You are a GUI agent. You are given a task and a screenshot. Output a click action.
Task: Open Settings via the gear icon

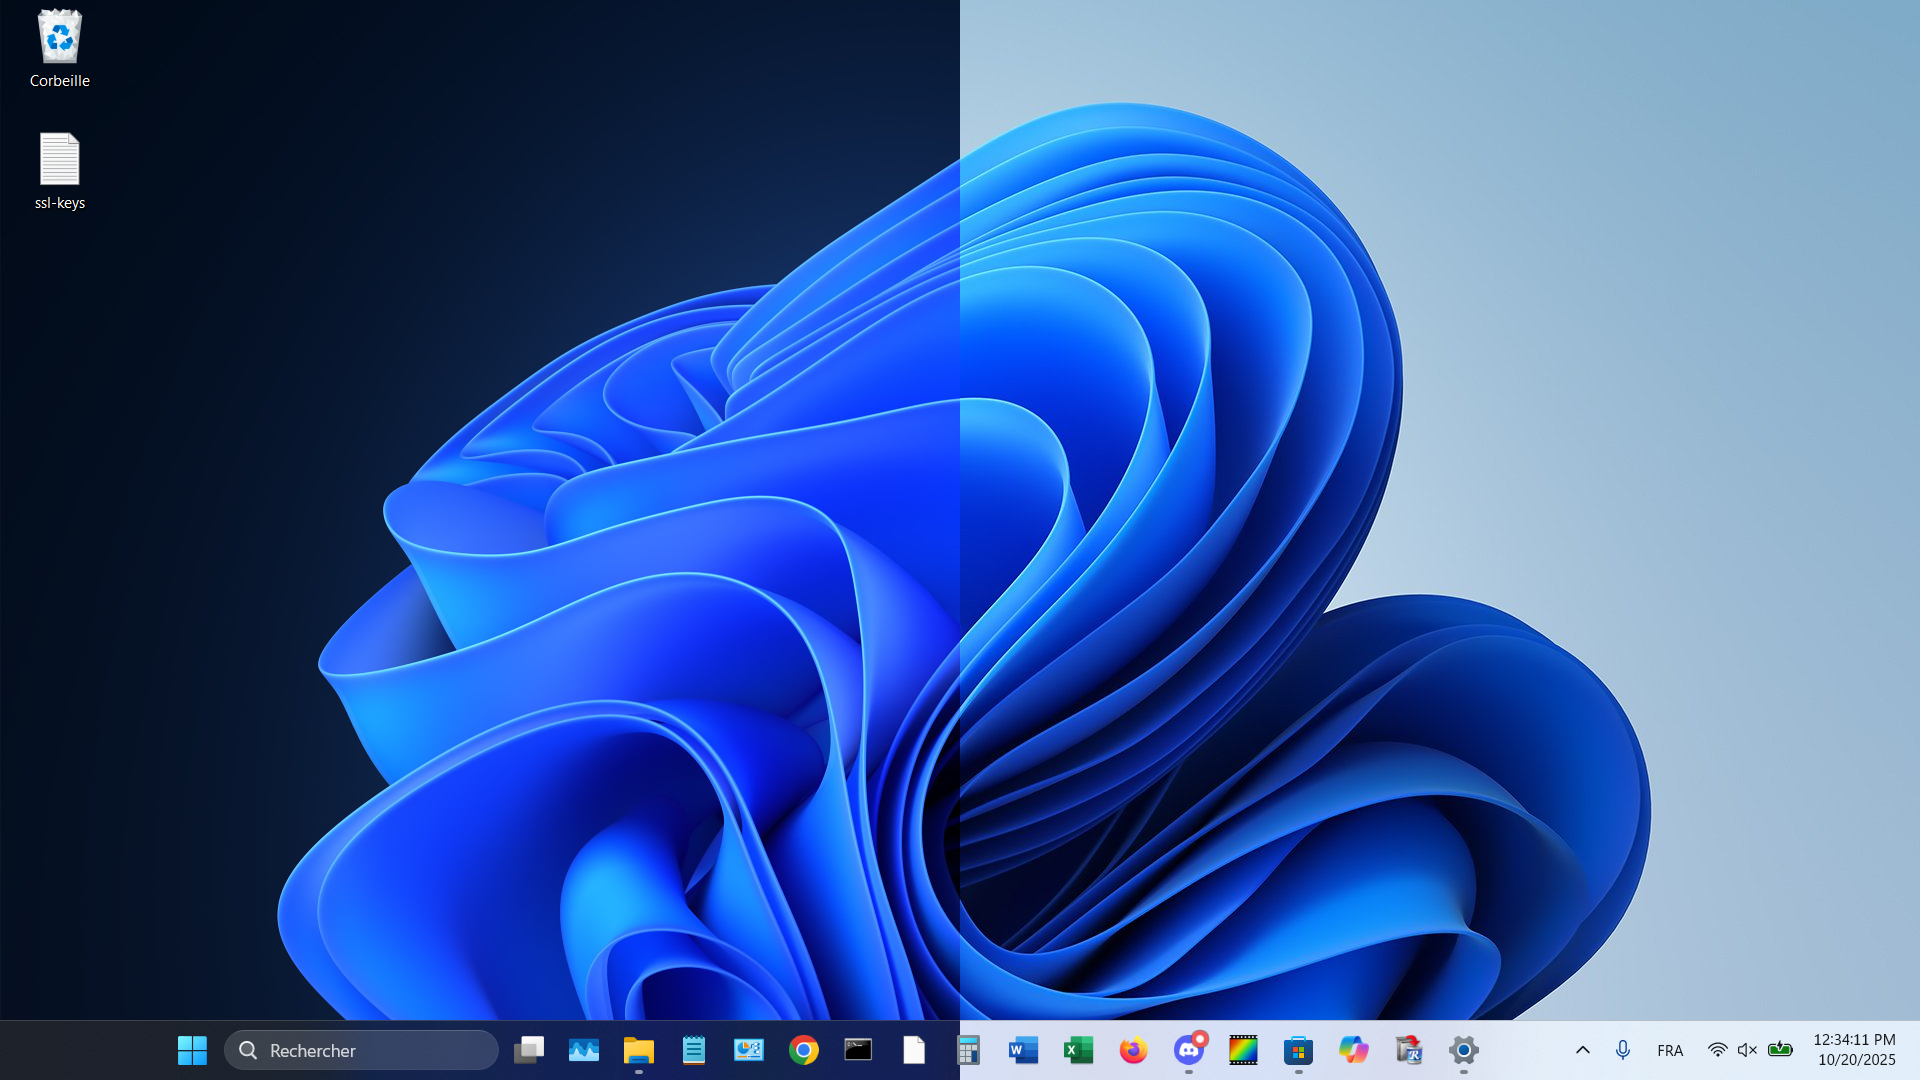pos(1462,1050)
